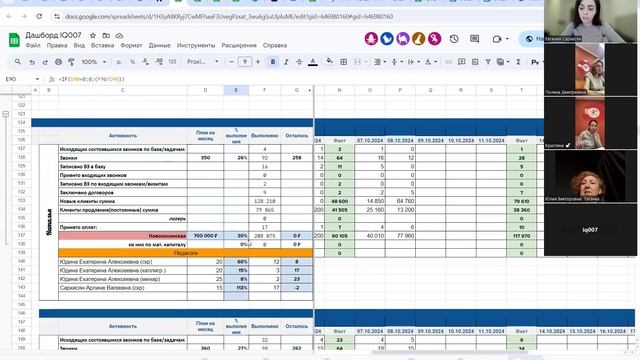Decrease decimal places

tap(146, 62)
